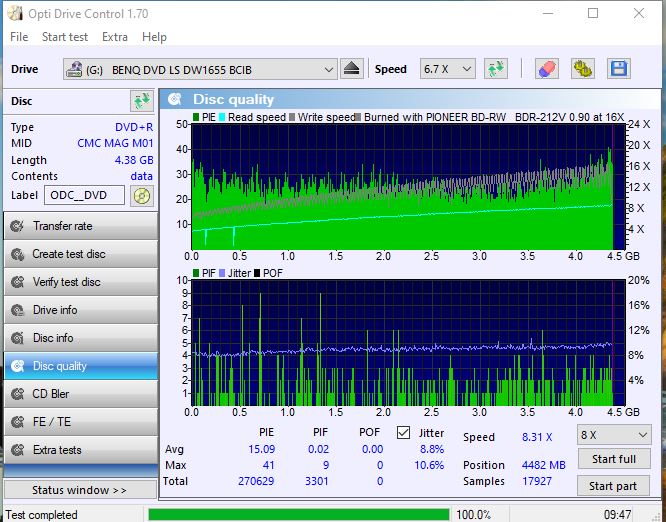Uncheck the Jitter checkbox
Viewport: 666px width, 522px height.
coord(404,433)
